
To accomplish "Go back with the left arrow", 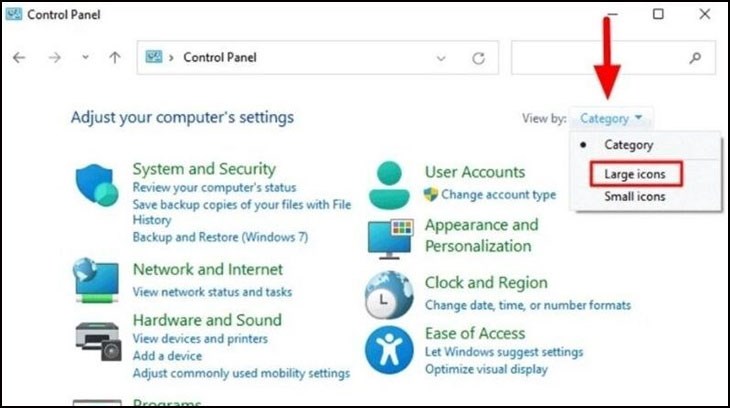I will pos(19,58).
